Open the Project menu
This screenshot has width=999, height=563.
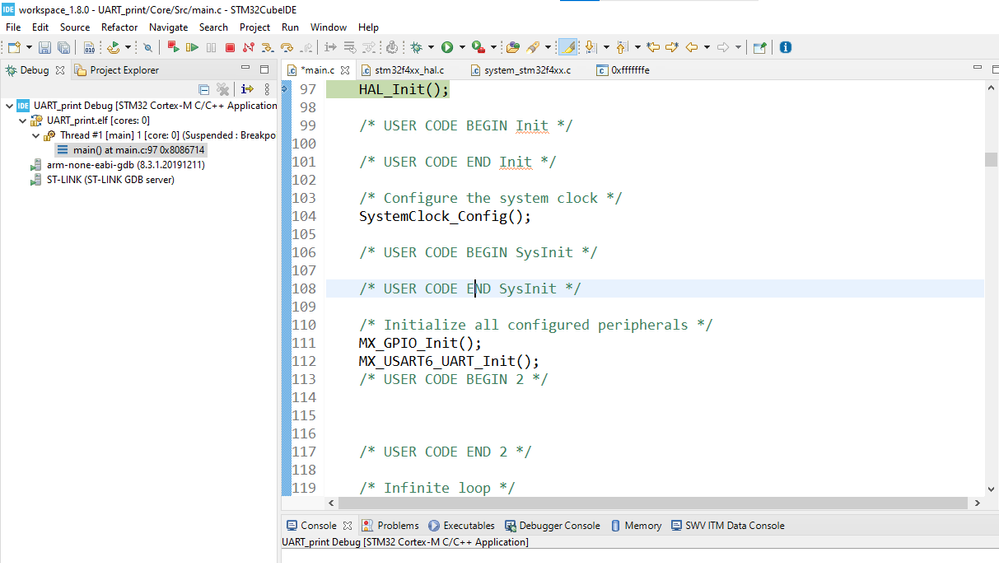pos(255,27)
